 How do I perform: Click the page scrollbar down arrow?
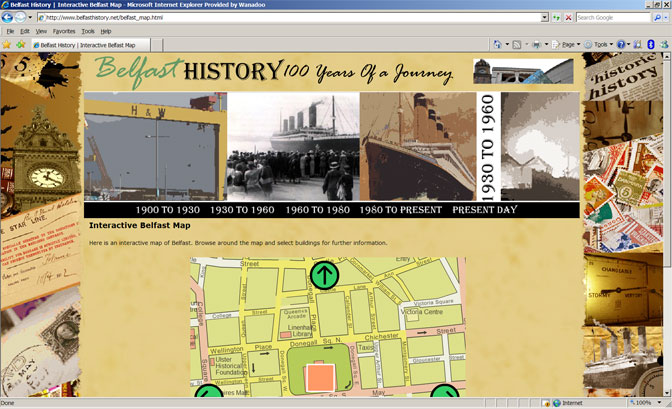coord(667,393)
